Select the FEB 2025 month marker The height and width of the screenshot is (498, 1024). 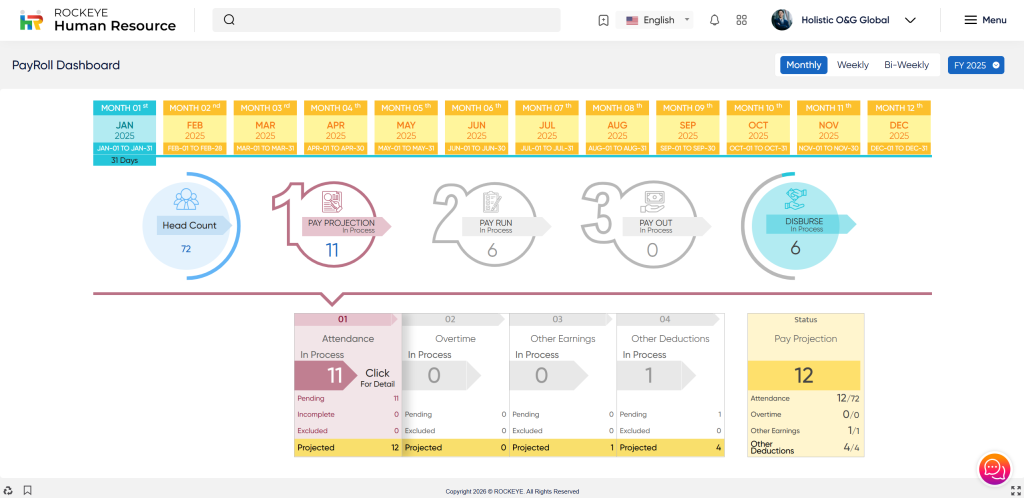coord(197,129)
